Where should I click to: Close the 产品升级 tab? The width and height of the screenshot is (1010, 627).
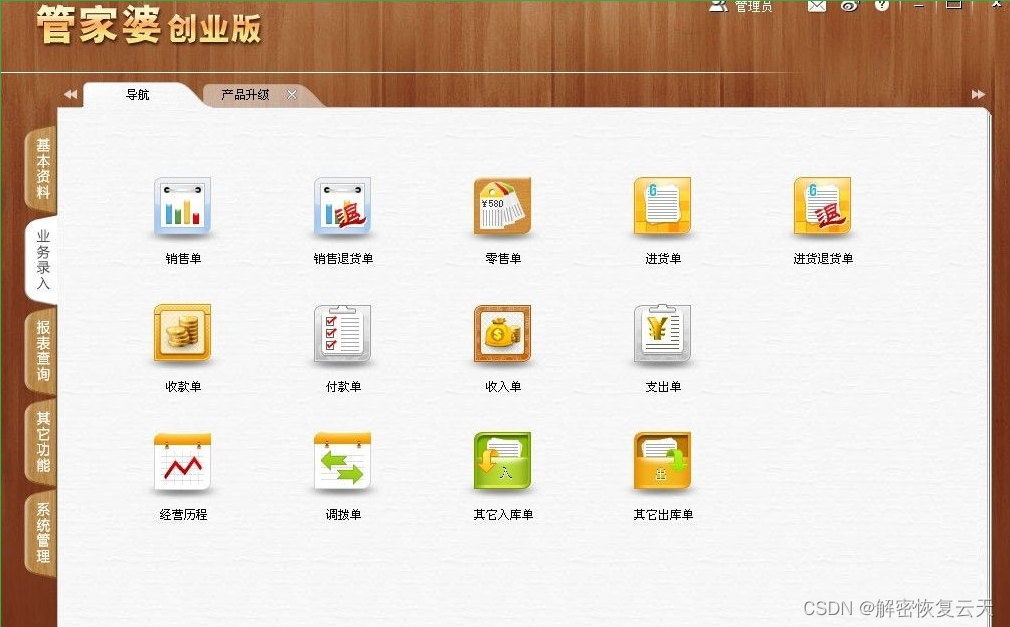(x=292, y=95)
